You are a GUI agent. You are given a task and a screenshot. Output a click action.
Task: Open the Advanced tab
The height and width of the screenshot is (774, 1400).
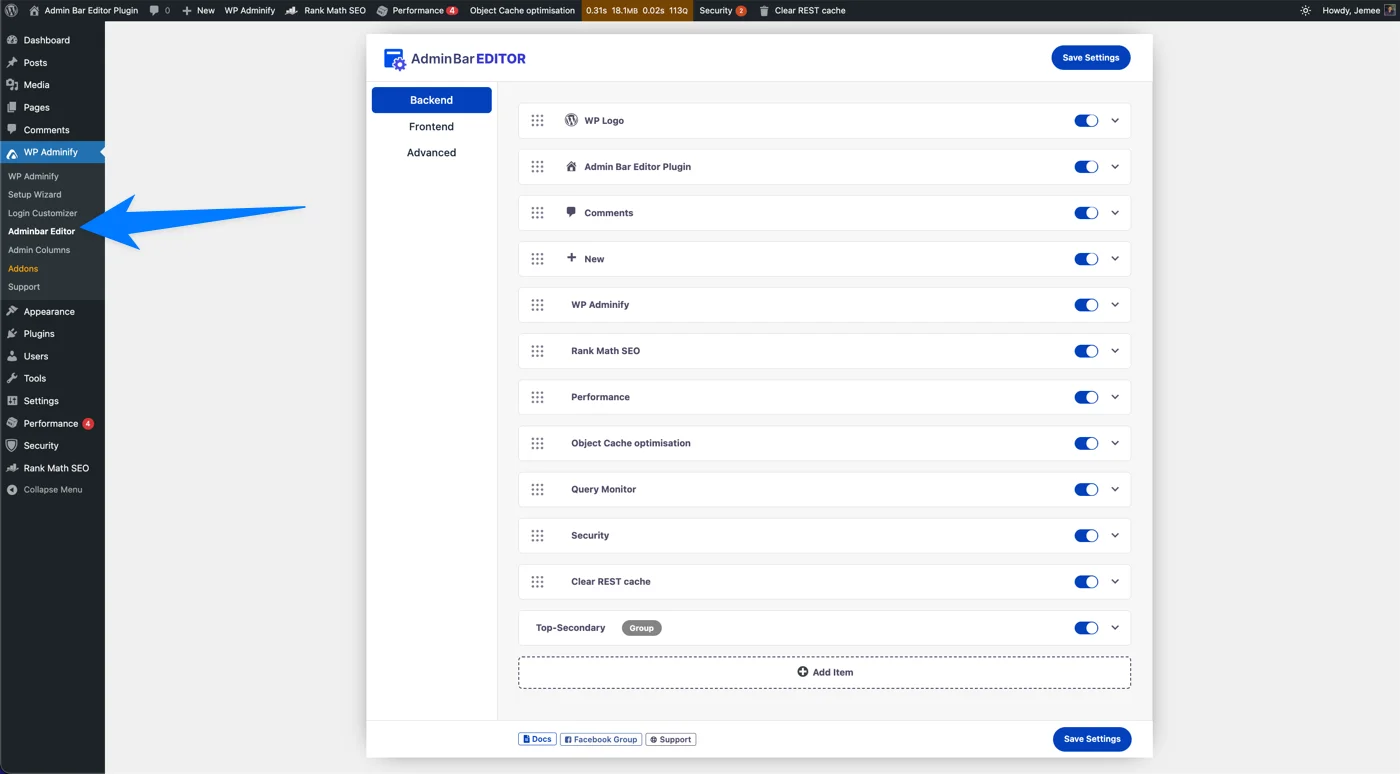pyautogui.click(x=431, y=152)
